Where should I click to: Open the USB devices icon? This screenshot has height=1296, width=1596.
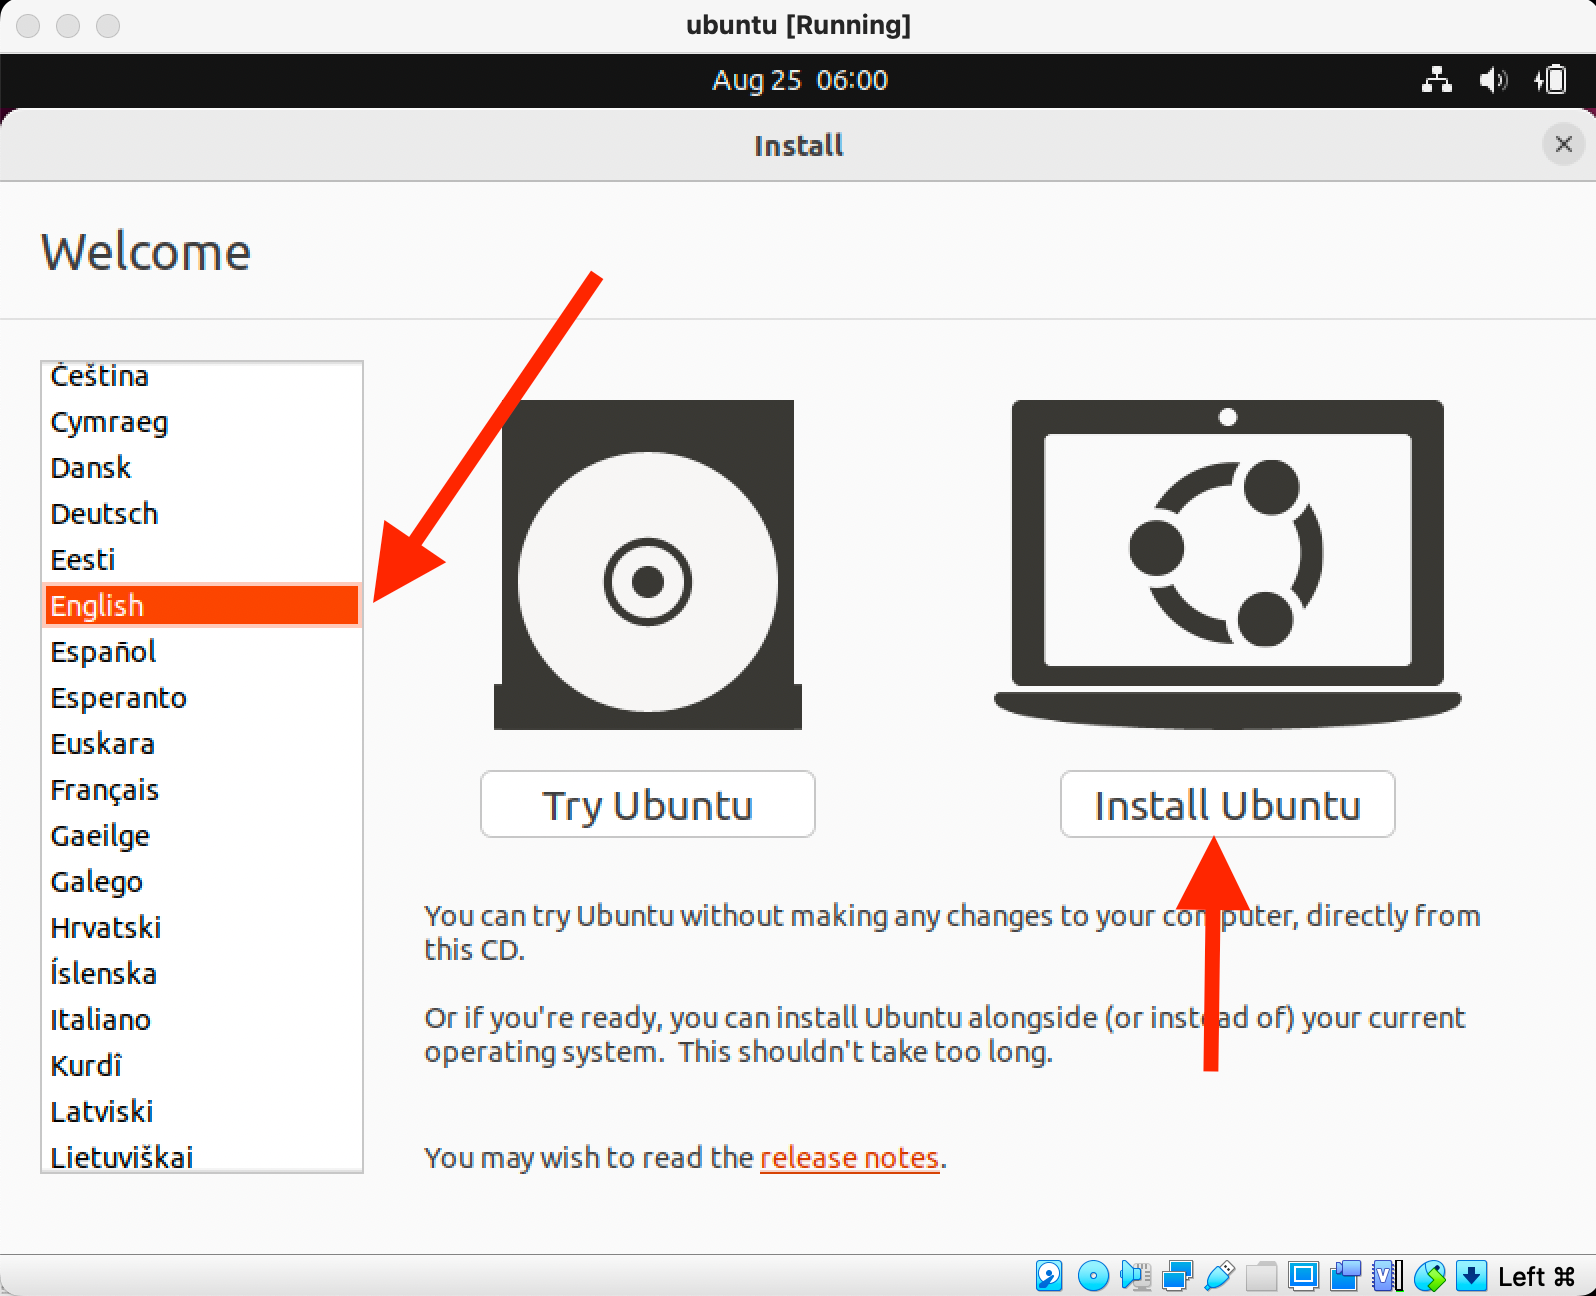pos(1219,1276)
